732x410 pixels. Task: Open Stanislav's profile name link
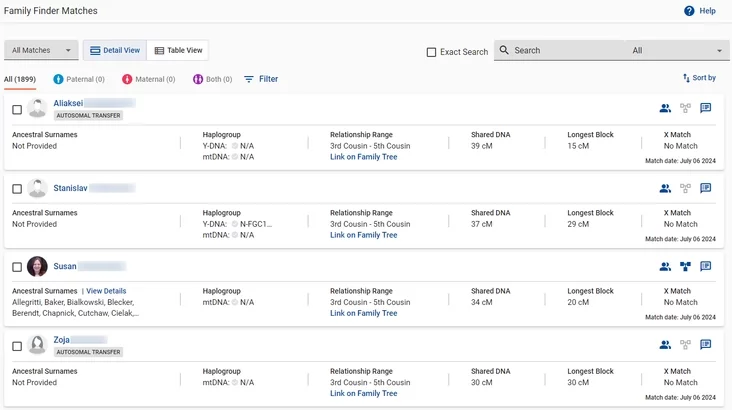[x=70, y=188]
